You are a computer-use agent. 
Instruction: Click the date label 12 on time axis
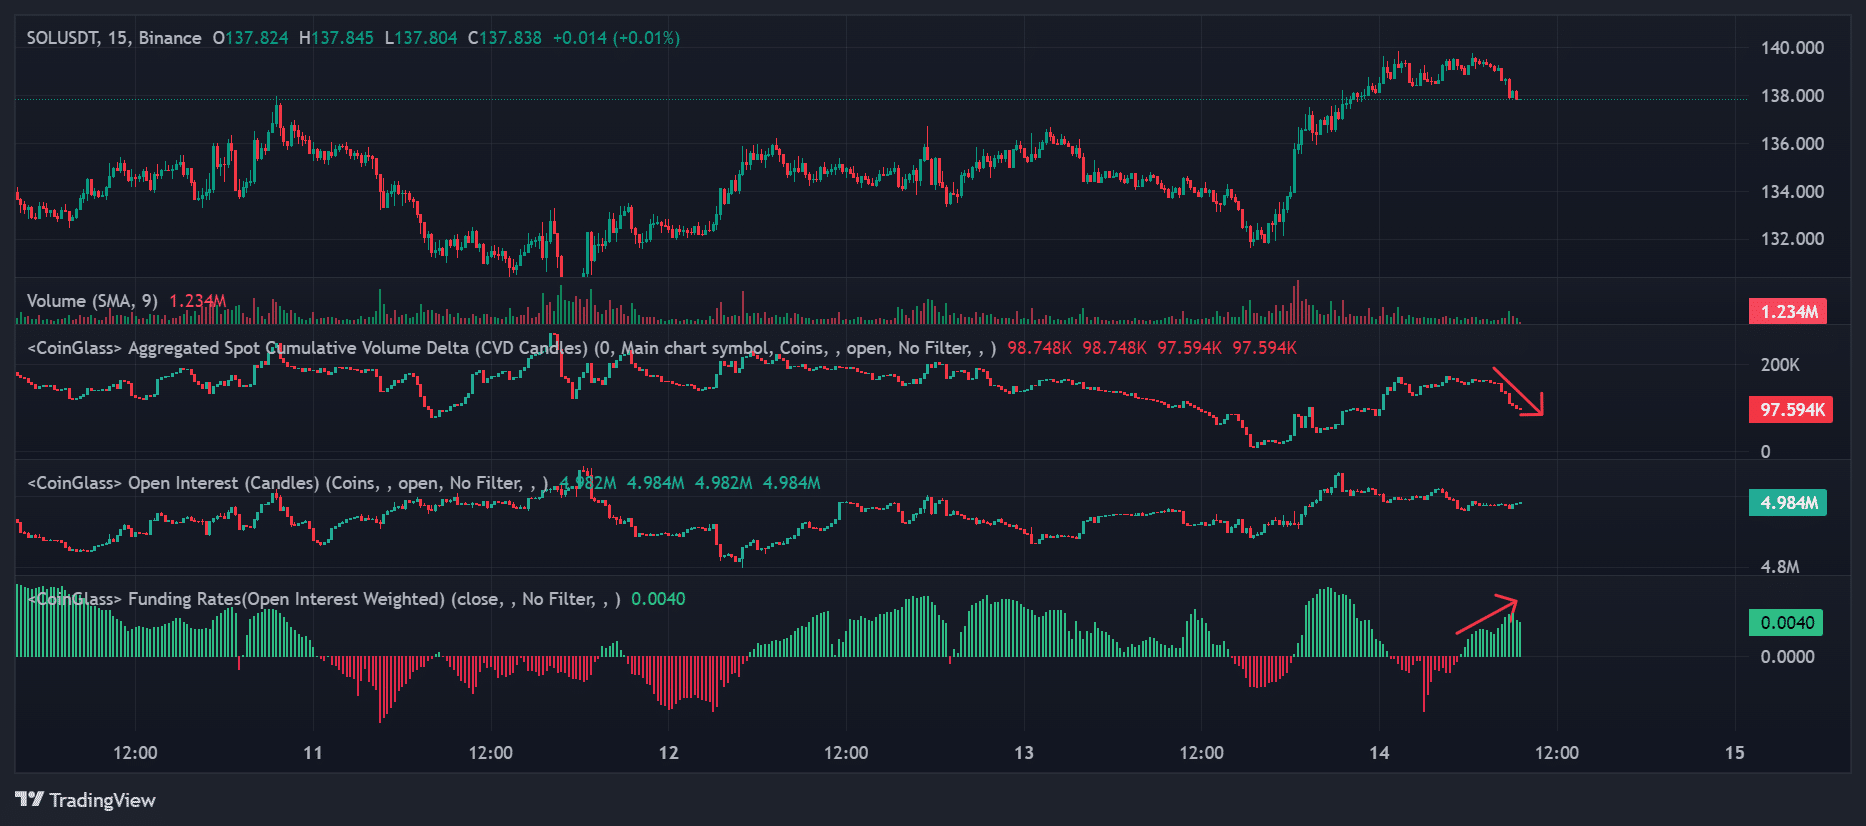[x=669, y=753]
